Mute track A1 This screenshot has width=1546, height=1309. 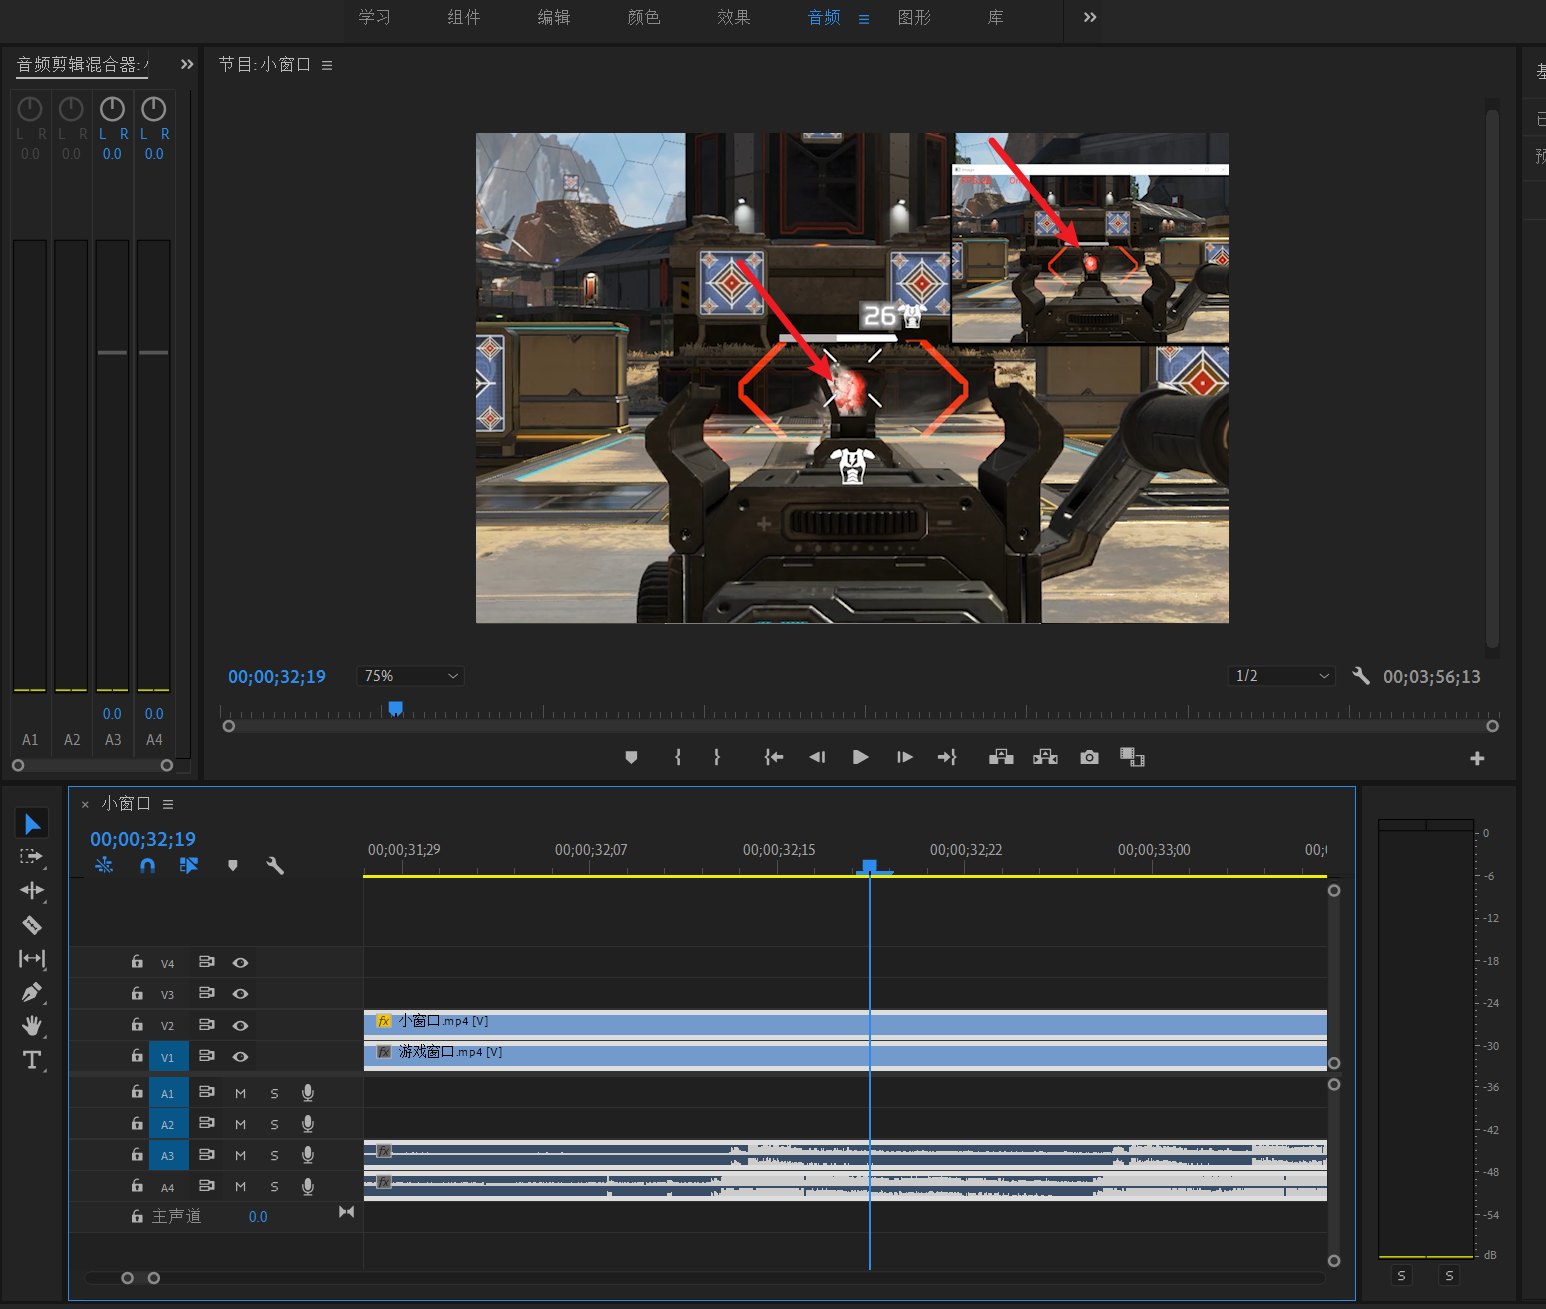coord(240,1094)
